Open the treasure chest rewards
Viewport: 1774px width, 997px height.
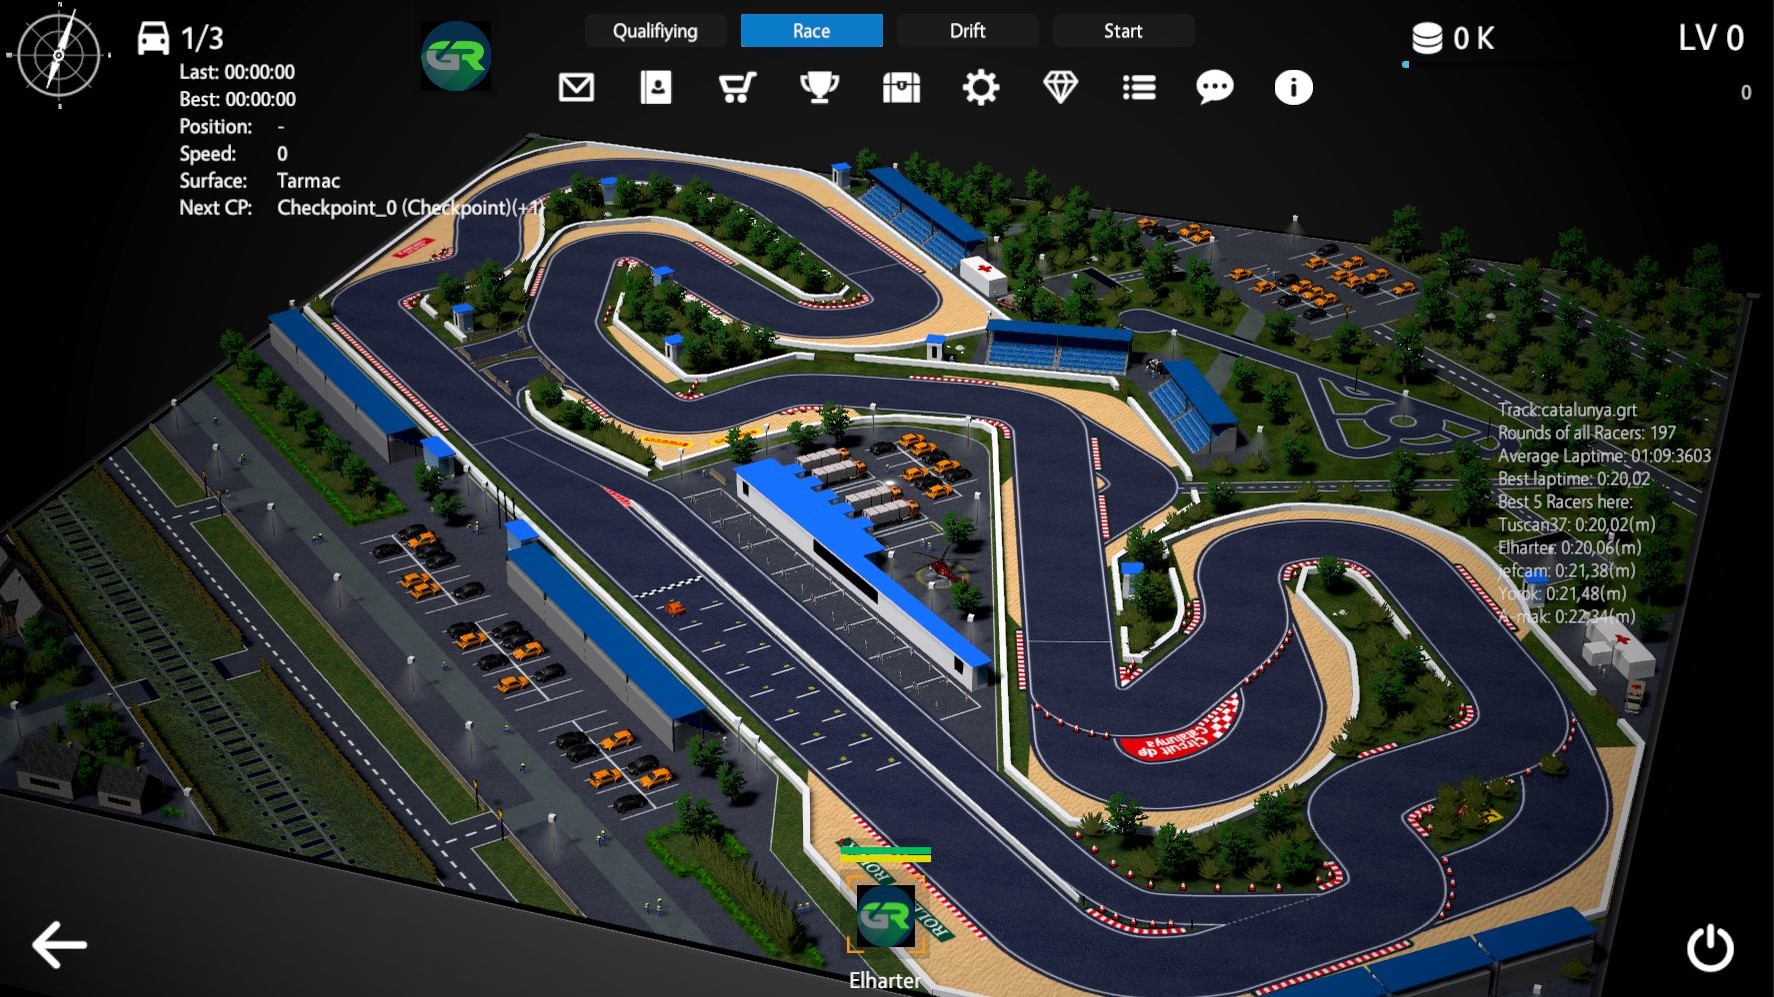(x=899, y=87)
